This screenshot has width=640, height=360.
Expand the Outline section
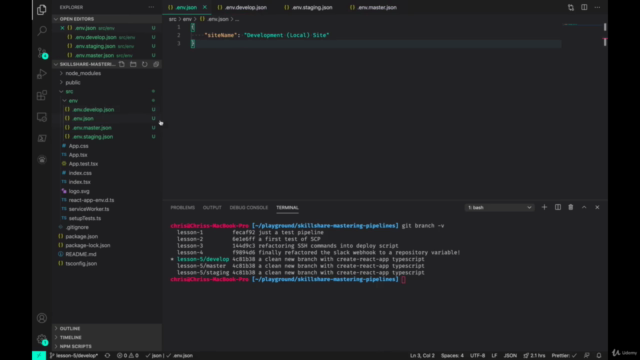(x=107, y=328)
